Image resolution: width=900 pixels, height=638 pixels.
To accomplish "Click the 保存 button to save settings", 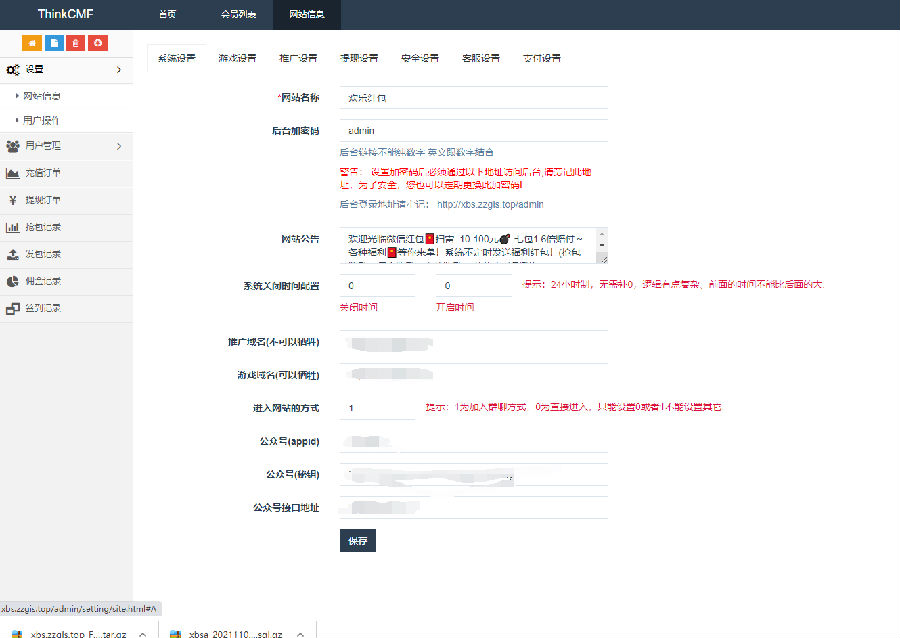I will click(x=357, y=540).
